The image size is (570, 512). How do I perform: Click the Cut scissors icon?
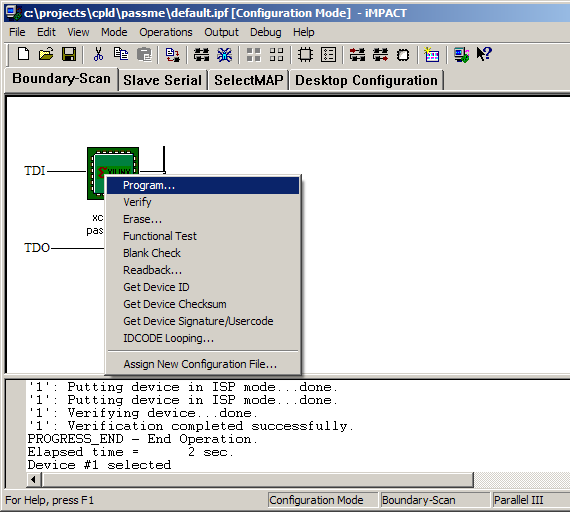[98, 55]
